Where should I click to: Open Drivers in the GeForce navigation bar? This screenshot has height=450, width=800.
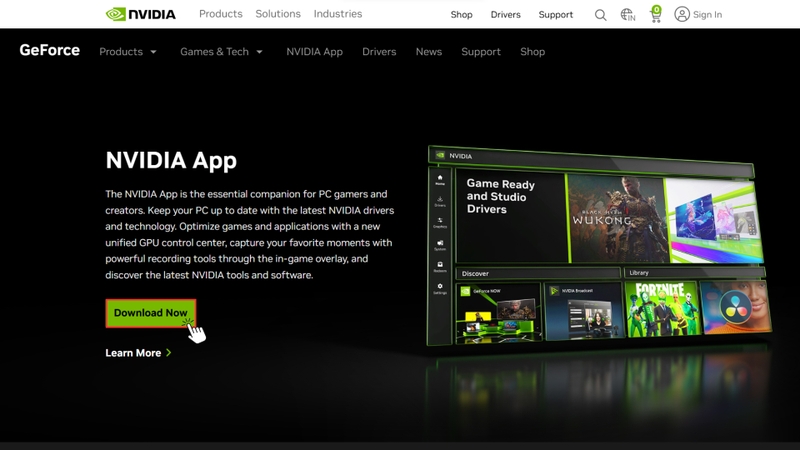379,52
